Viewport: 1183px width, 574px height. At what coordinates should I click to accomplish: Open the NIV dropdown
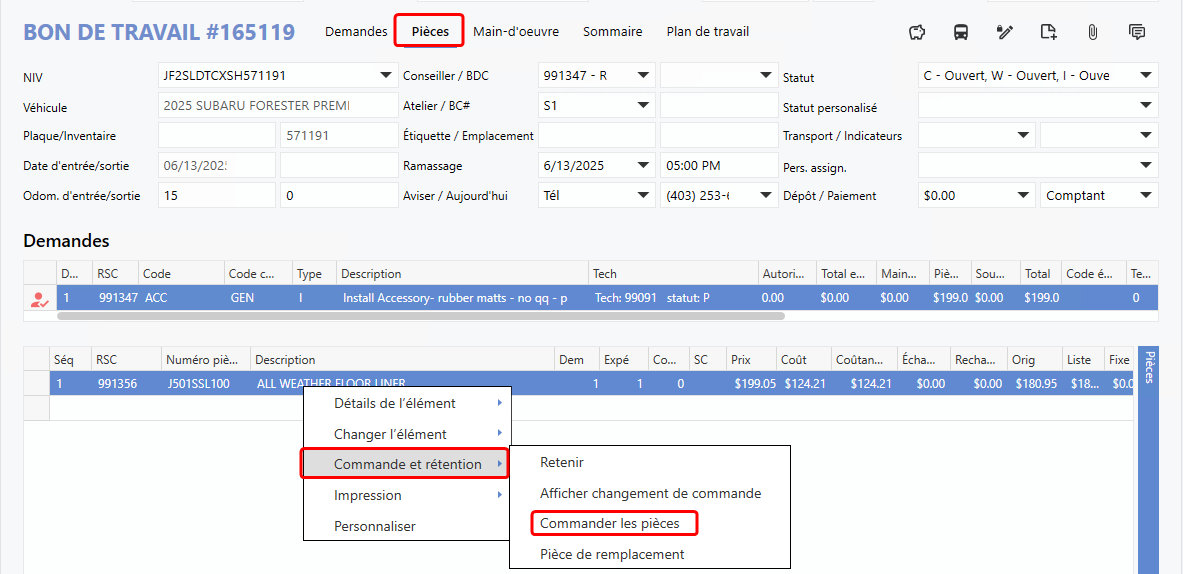[386, 76]
